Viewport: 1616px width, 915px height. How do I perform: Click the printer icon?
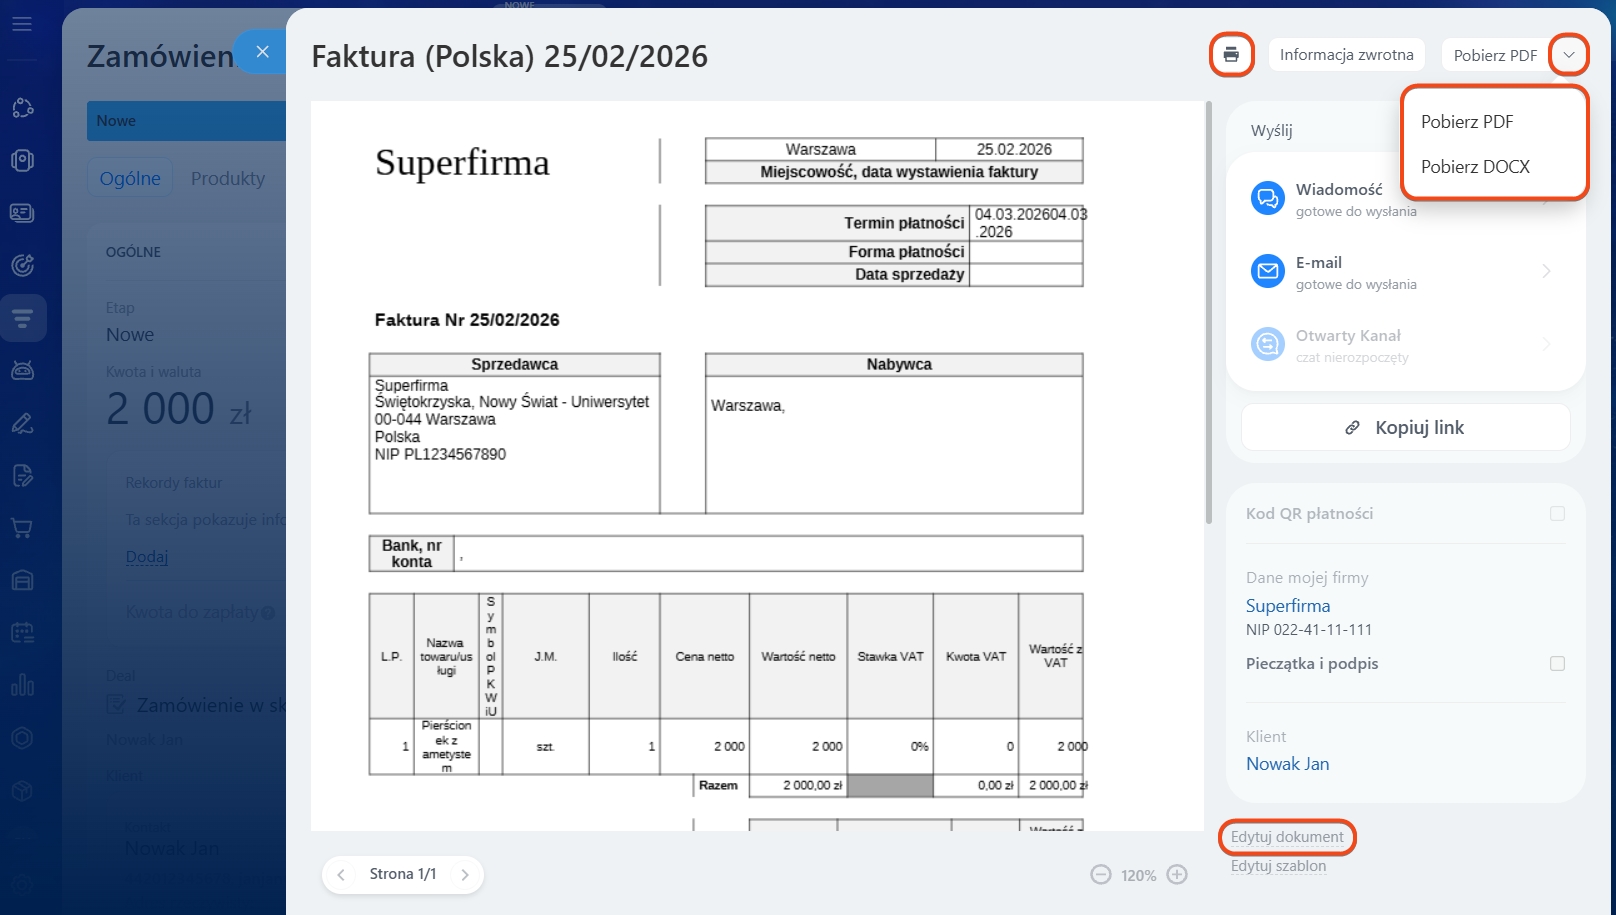click(x=1231, y=55)
